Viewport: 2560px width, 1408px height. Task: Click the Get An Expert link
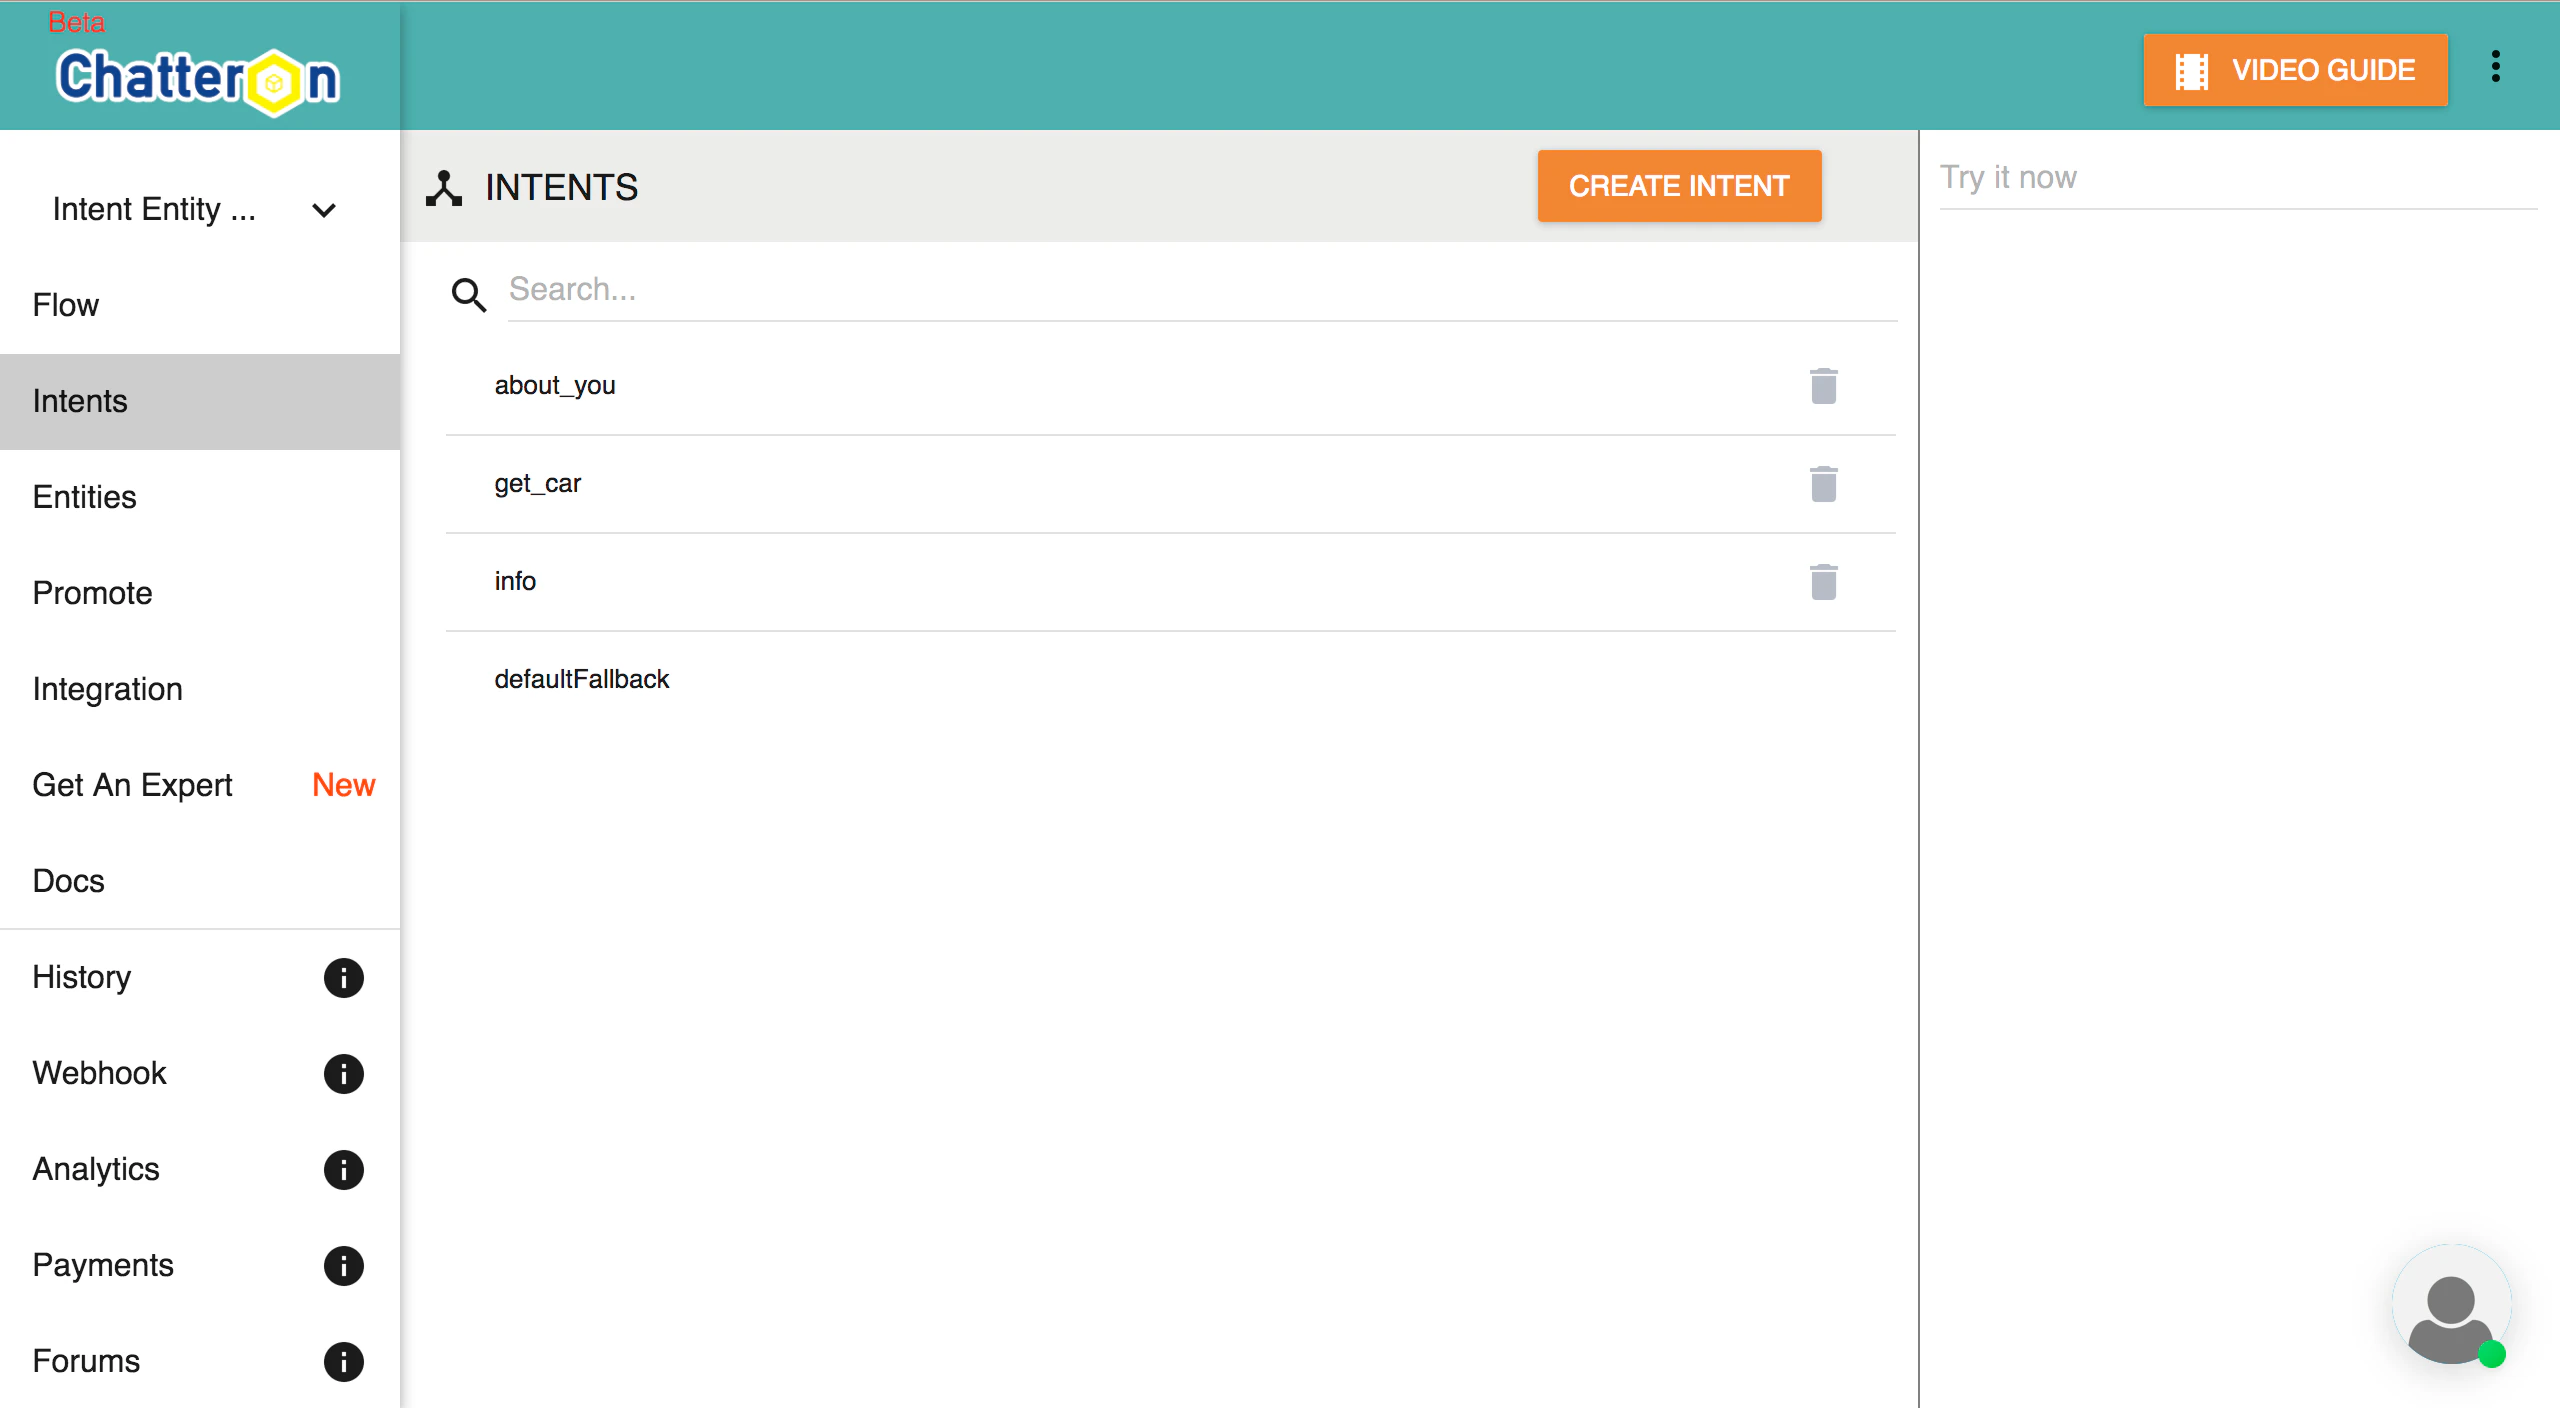tap(133, 785)
